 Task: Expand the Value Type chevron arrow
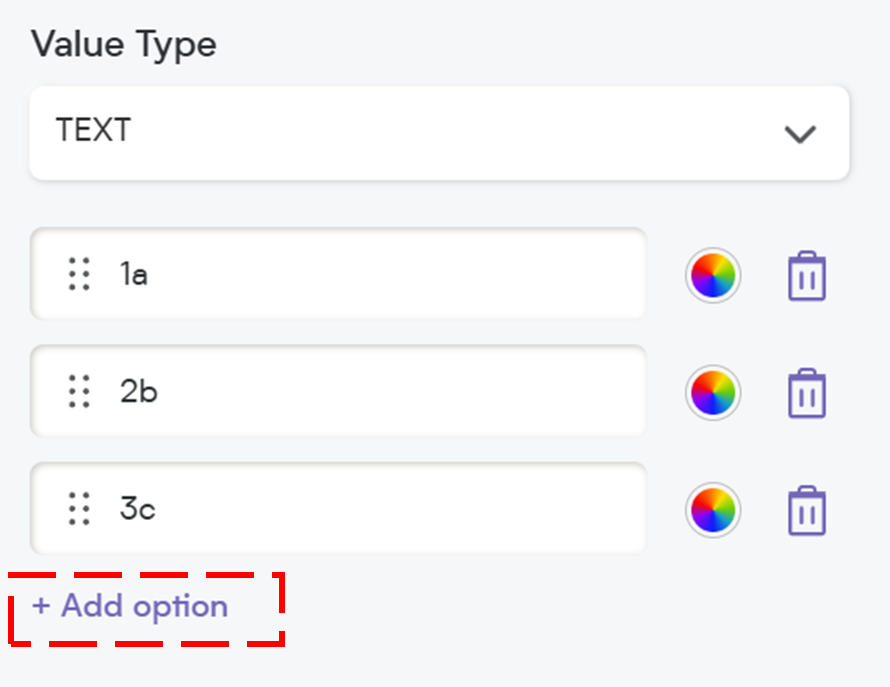(800, 134)
